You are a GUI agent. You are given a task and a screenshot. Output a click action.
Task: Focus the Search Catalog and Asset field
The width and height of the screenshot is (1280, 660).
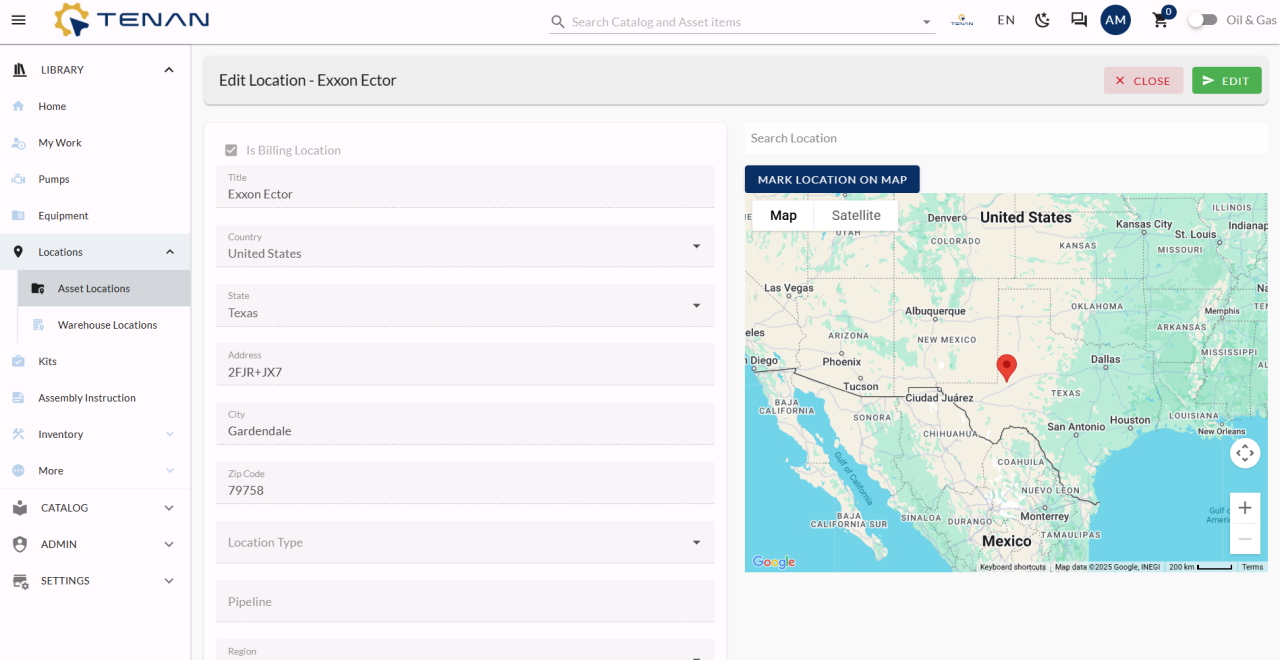[744, 22]
